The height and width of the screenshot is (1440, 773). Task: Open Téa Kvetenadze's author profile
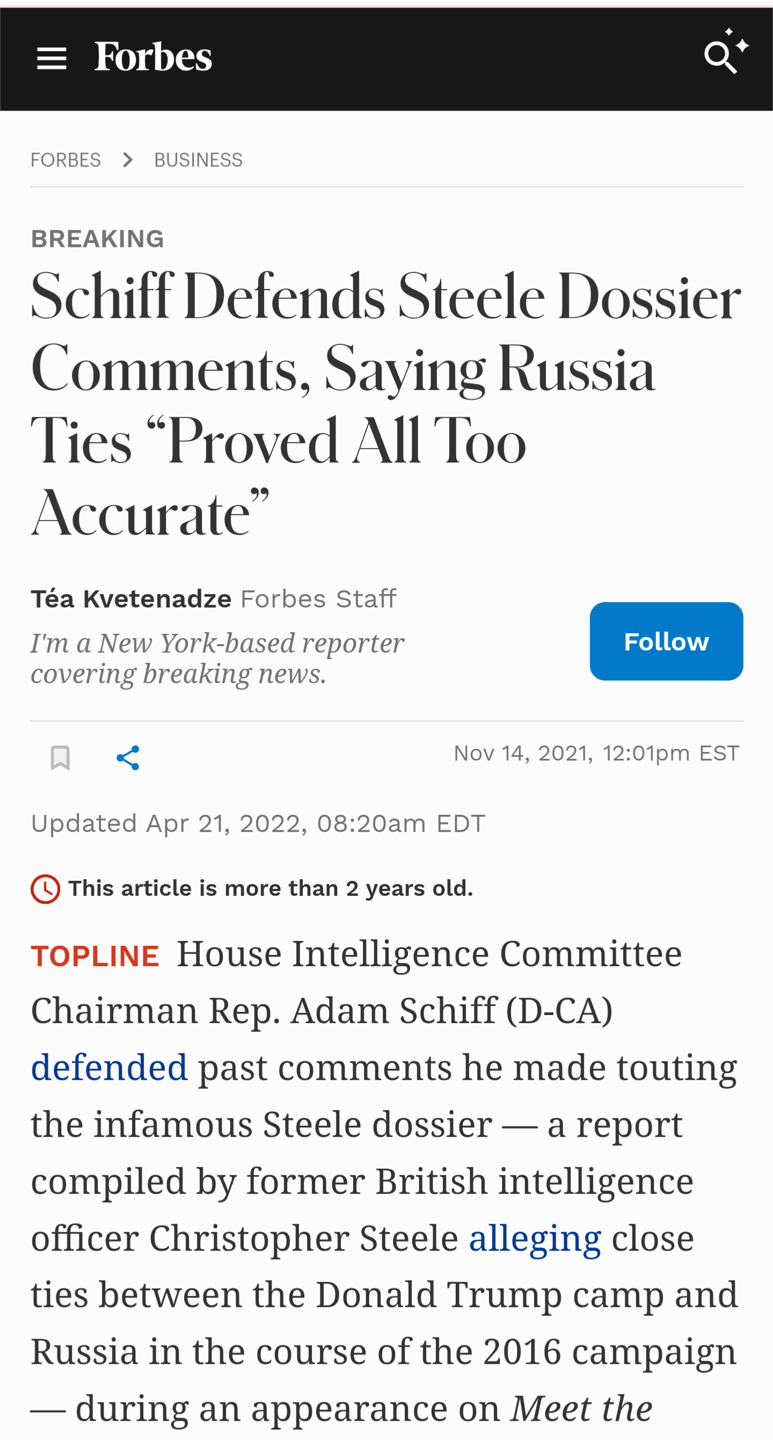pos(131,599)
